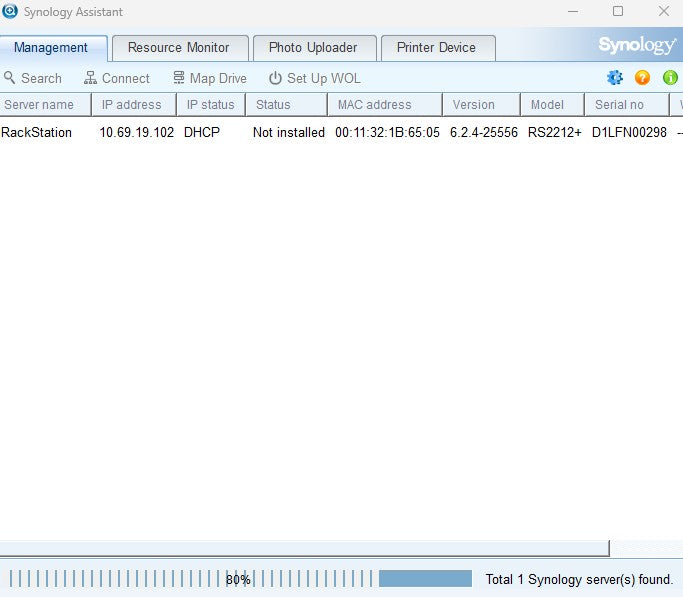The width and height of the screenshot is (683, 597).
Task: Sort by Status column header
Action: 287,105
